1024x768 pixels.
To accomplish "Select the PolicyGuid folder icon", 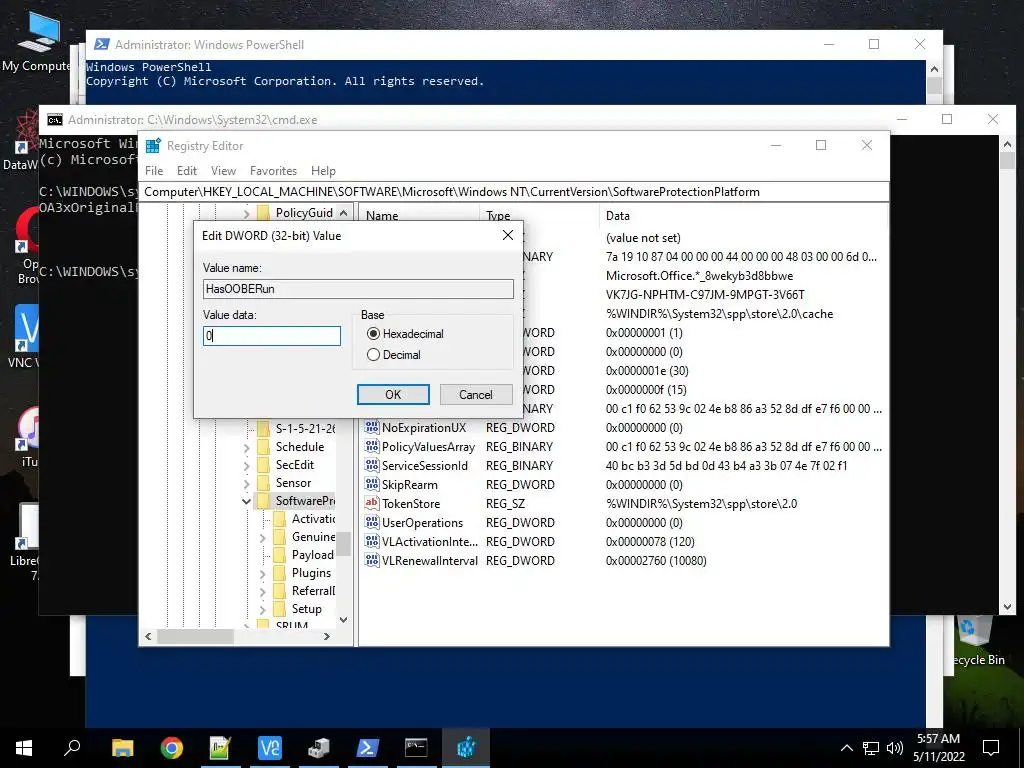I will (263, 212).
